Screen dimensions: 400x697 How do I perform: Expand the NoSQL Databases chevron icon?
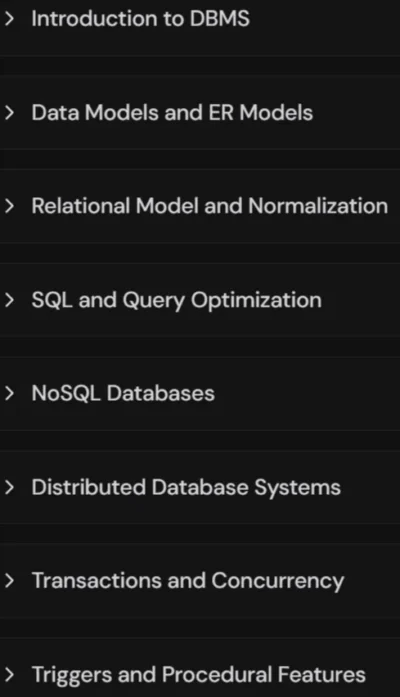click(x=9, y=393)
